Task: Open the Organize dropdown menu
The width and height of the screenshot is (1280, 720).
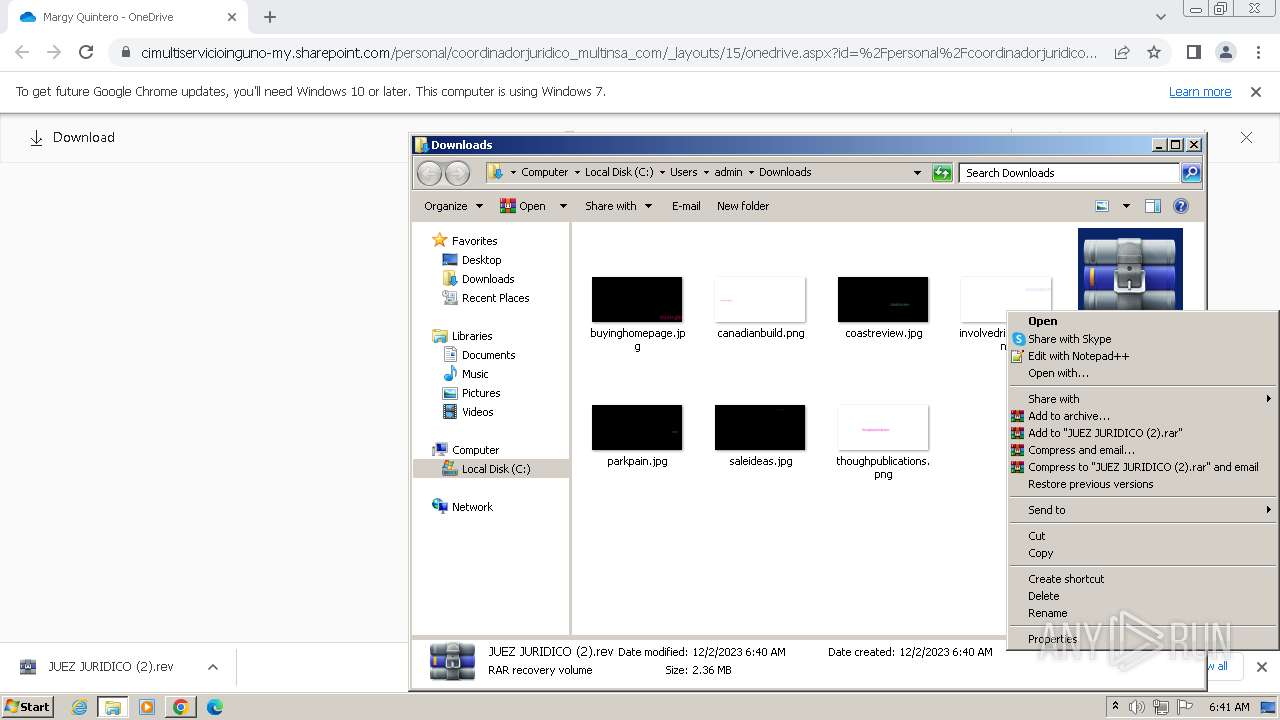Action: click(x=453, y=206)
